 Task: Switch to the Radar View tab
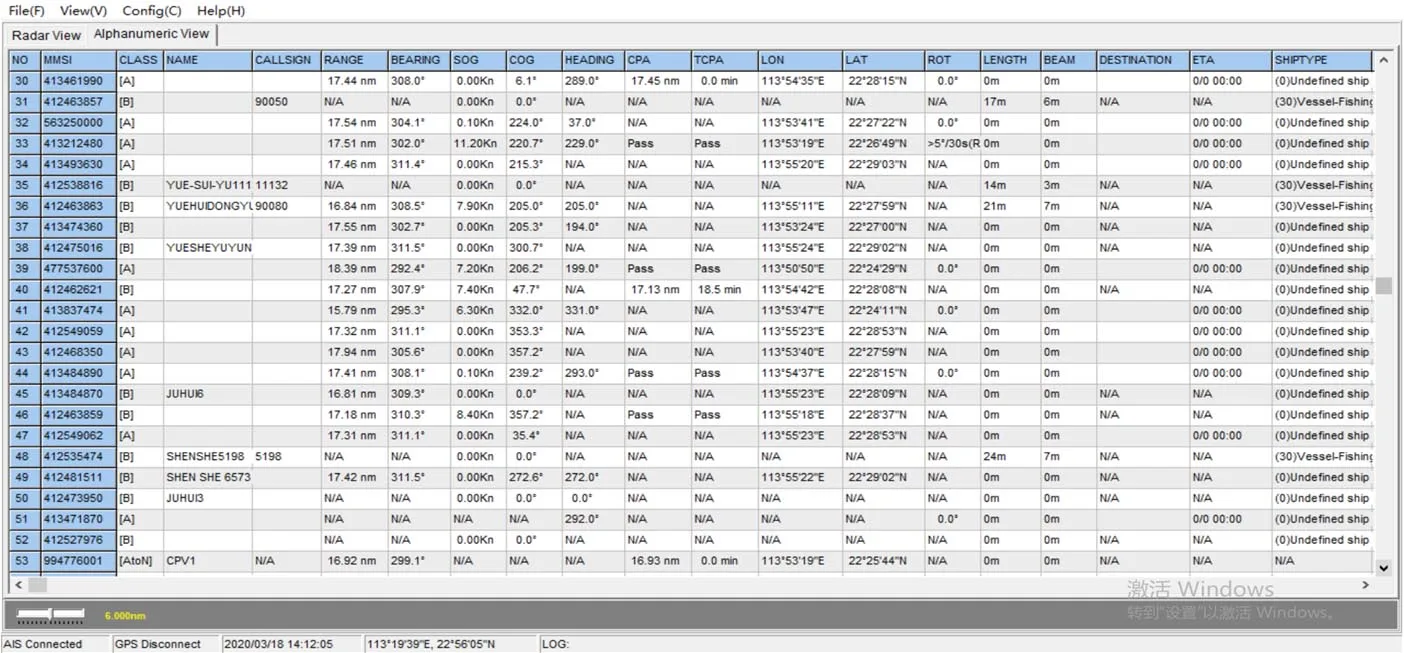pyautogui.click(x=46, y=35)
